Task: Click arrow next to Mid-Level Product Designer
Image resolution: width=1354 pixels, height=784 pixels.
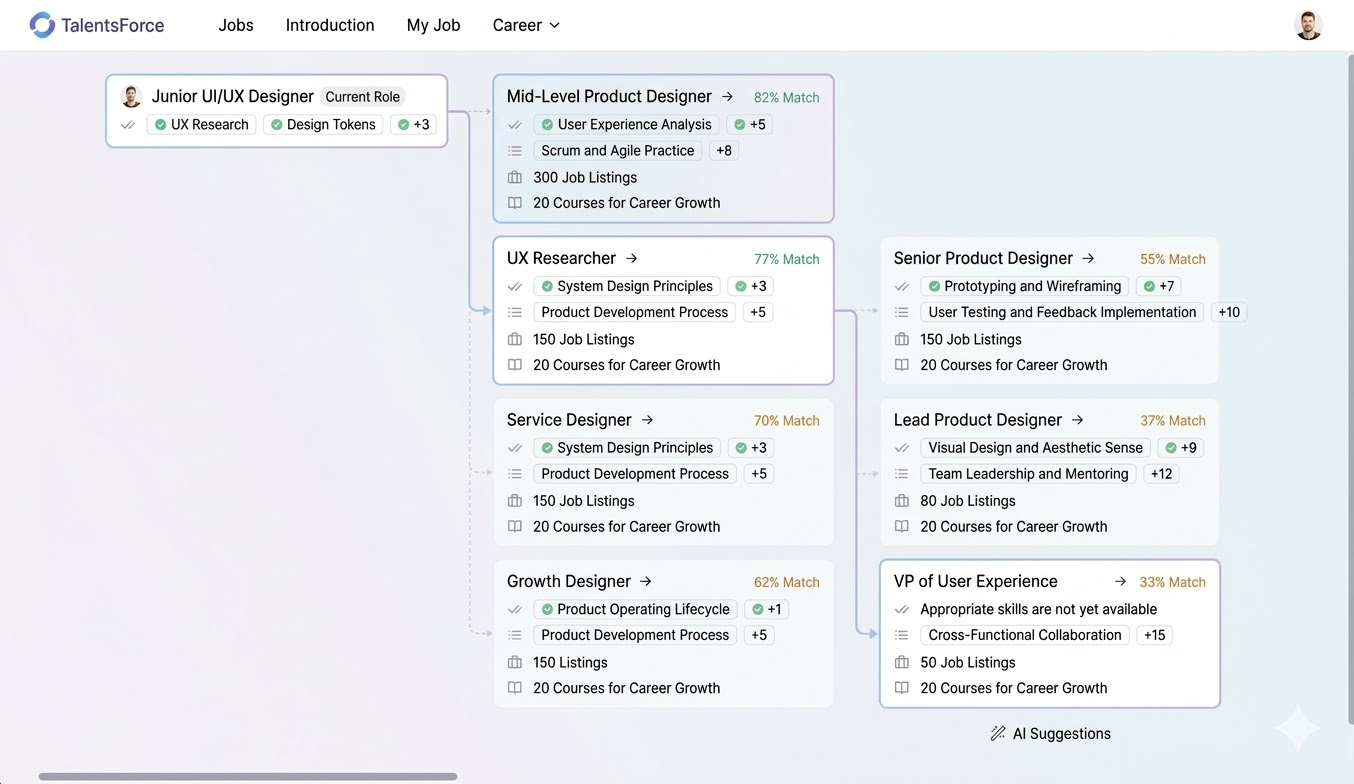Action: [x=727, y=97]
